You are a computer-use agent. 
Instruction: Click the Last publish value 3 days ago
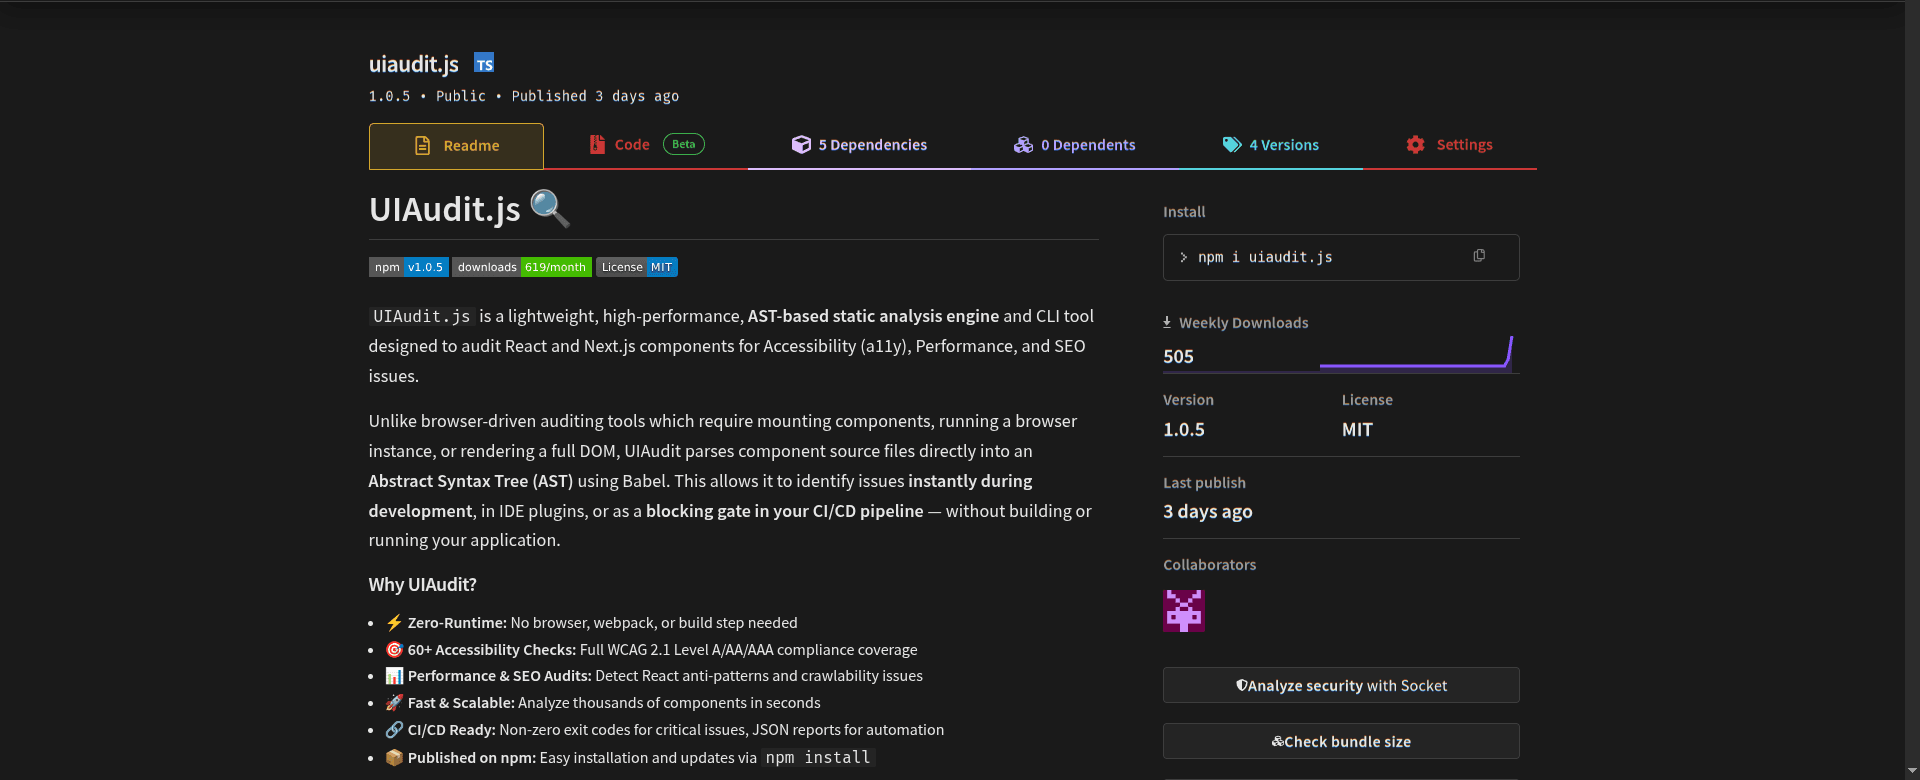tap(1208, 512)
